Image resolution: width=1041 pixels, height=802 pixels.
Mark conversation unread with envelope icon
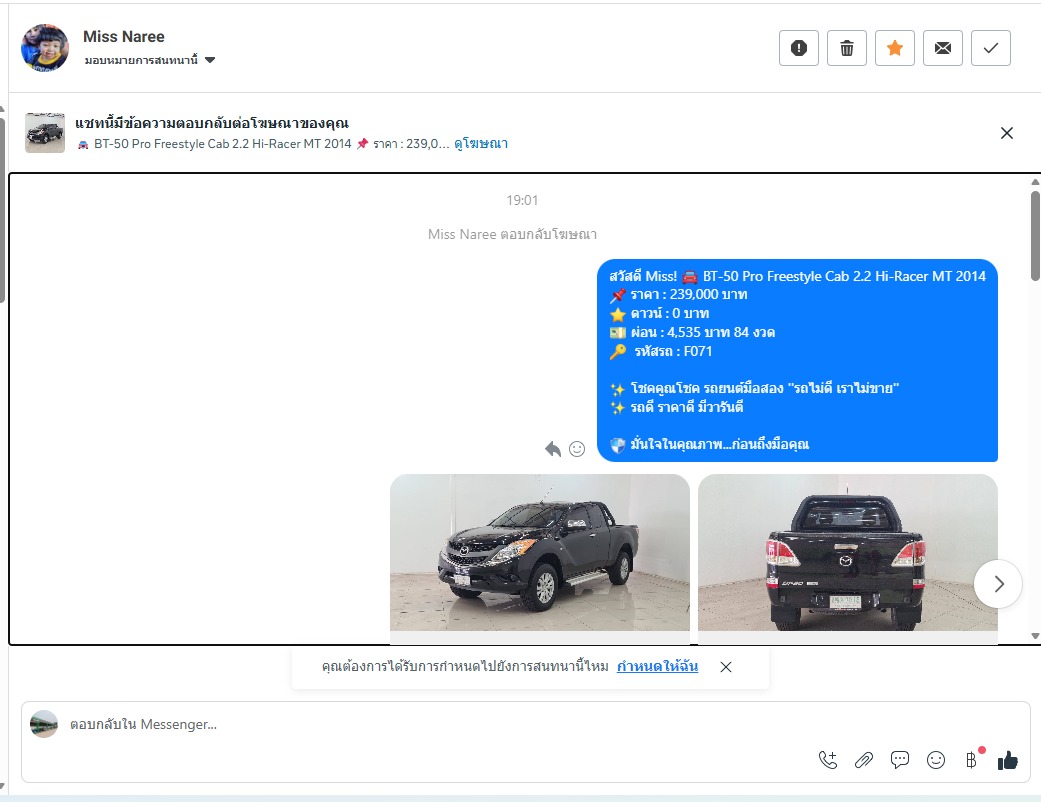click(943, 48)
